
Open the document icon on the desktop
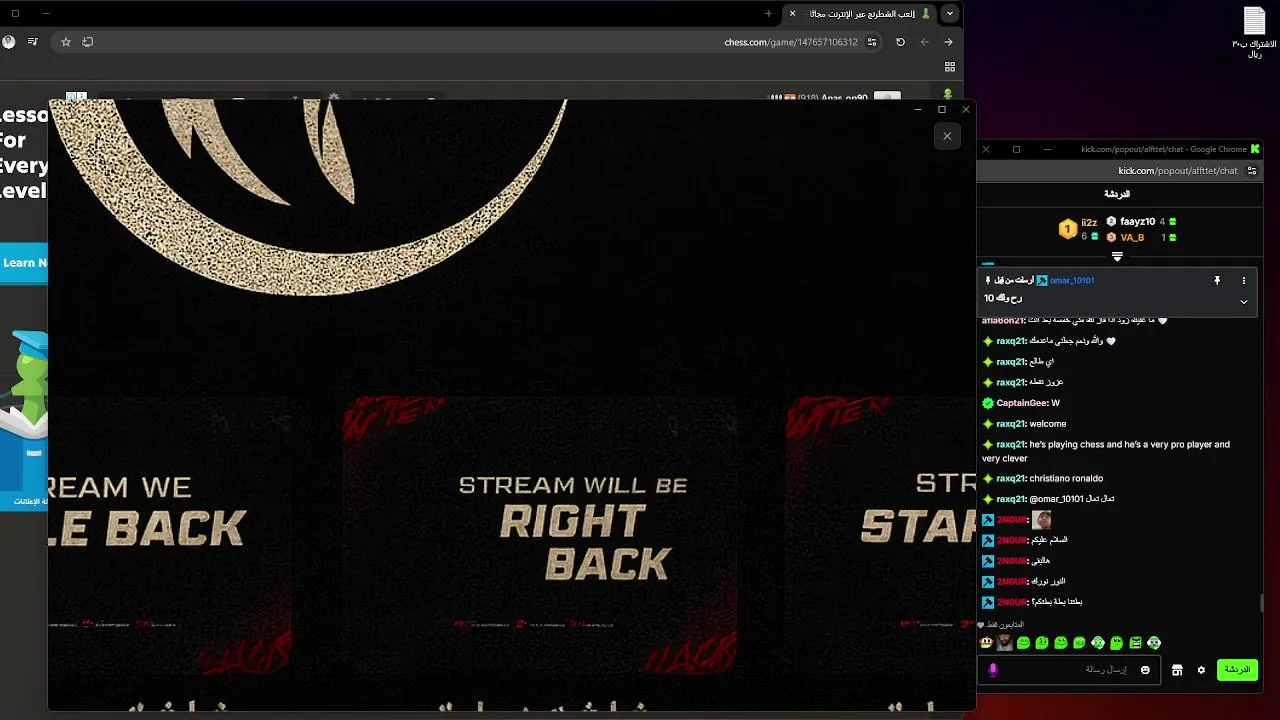[1254, 21]
